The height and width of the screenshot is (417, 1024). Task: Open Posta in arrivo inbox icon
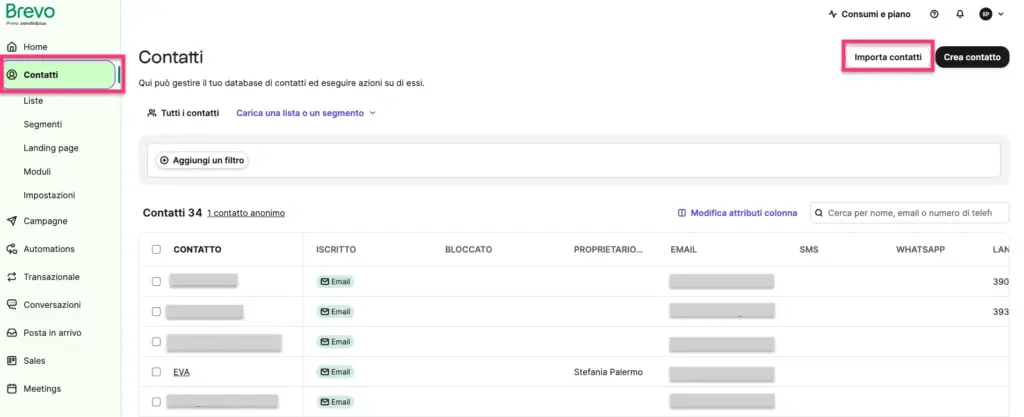coord(11,333)
